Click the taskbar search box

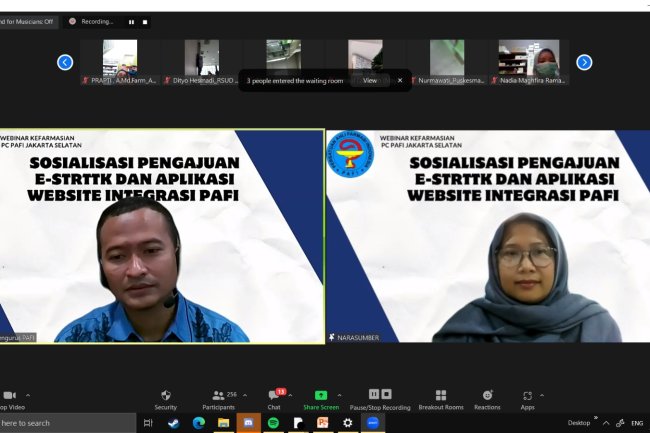(x=68, y=423)
